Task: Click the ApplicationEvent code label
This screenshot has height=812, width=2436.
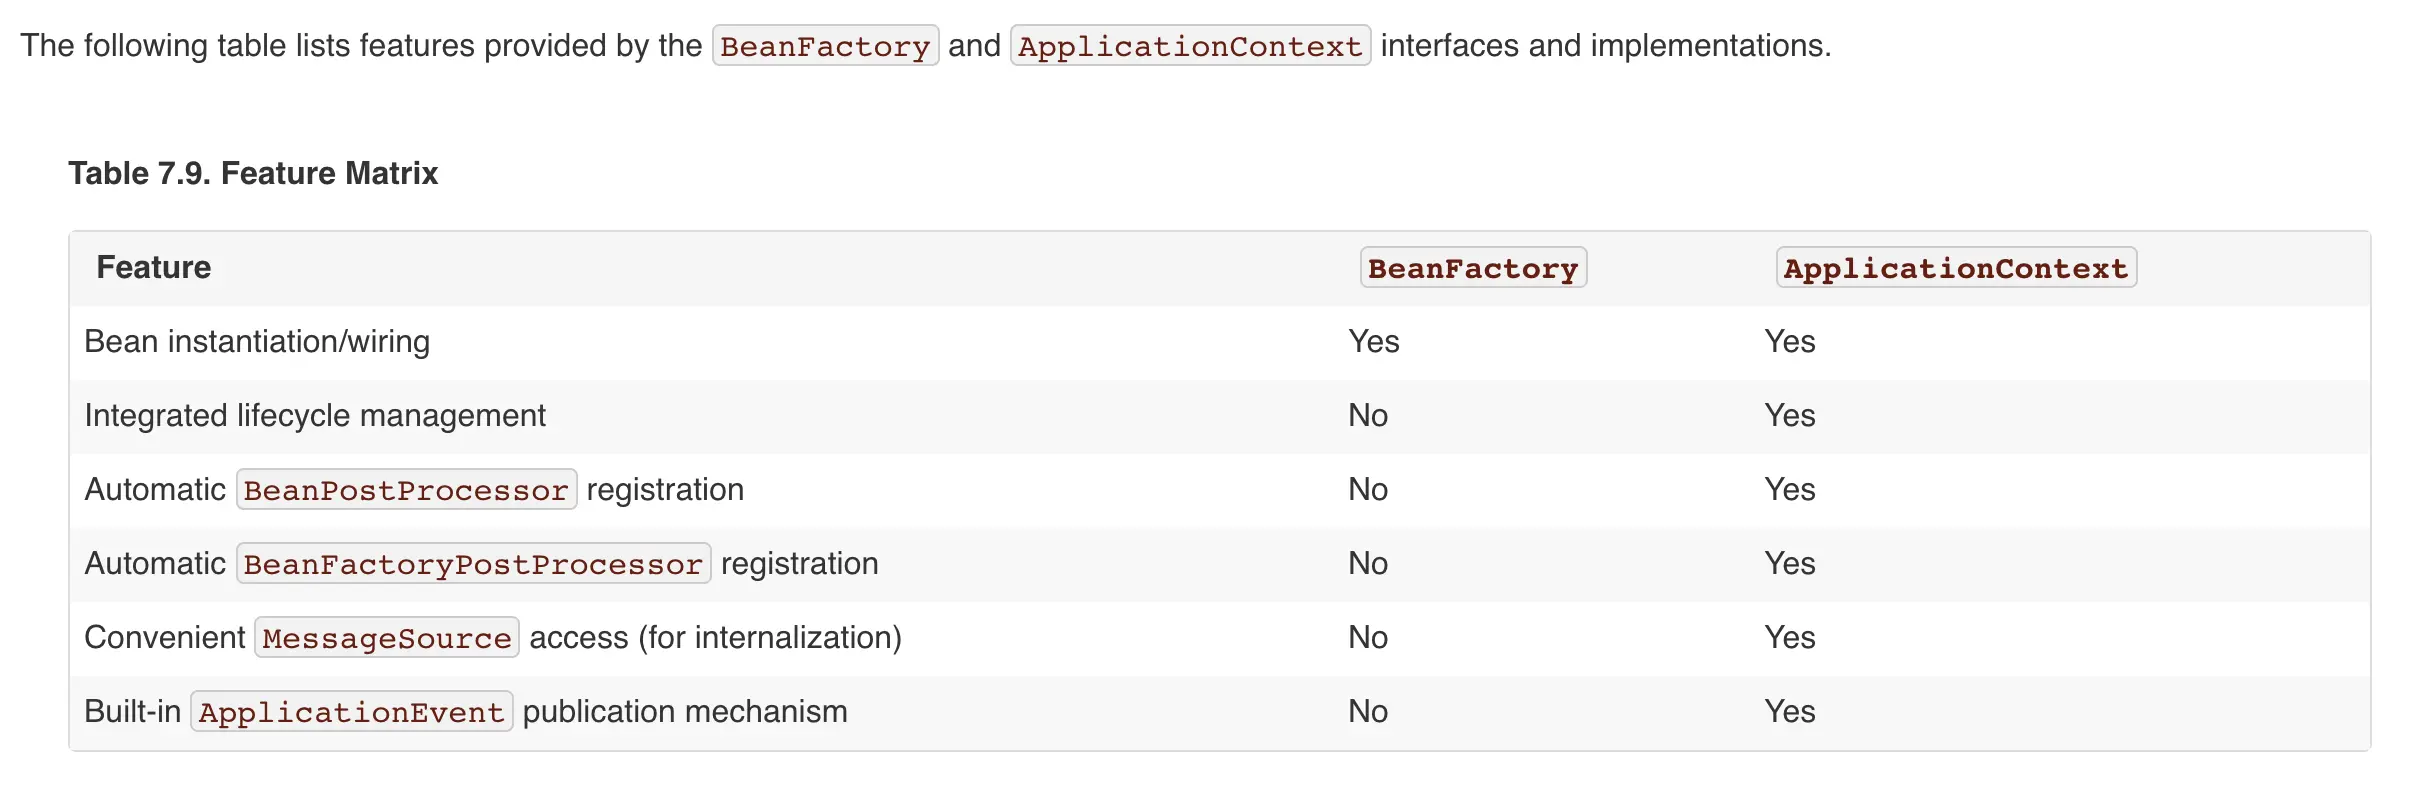Action: pyautogui.click(x=351, y=712)
